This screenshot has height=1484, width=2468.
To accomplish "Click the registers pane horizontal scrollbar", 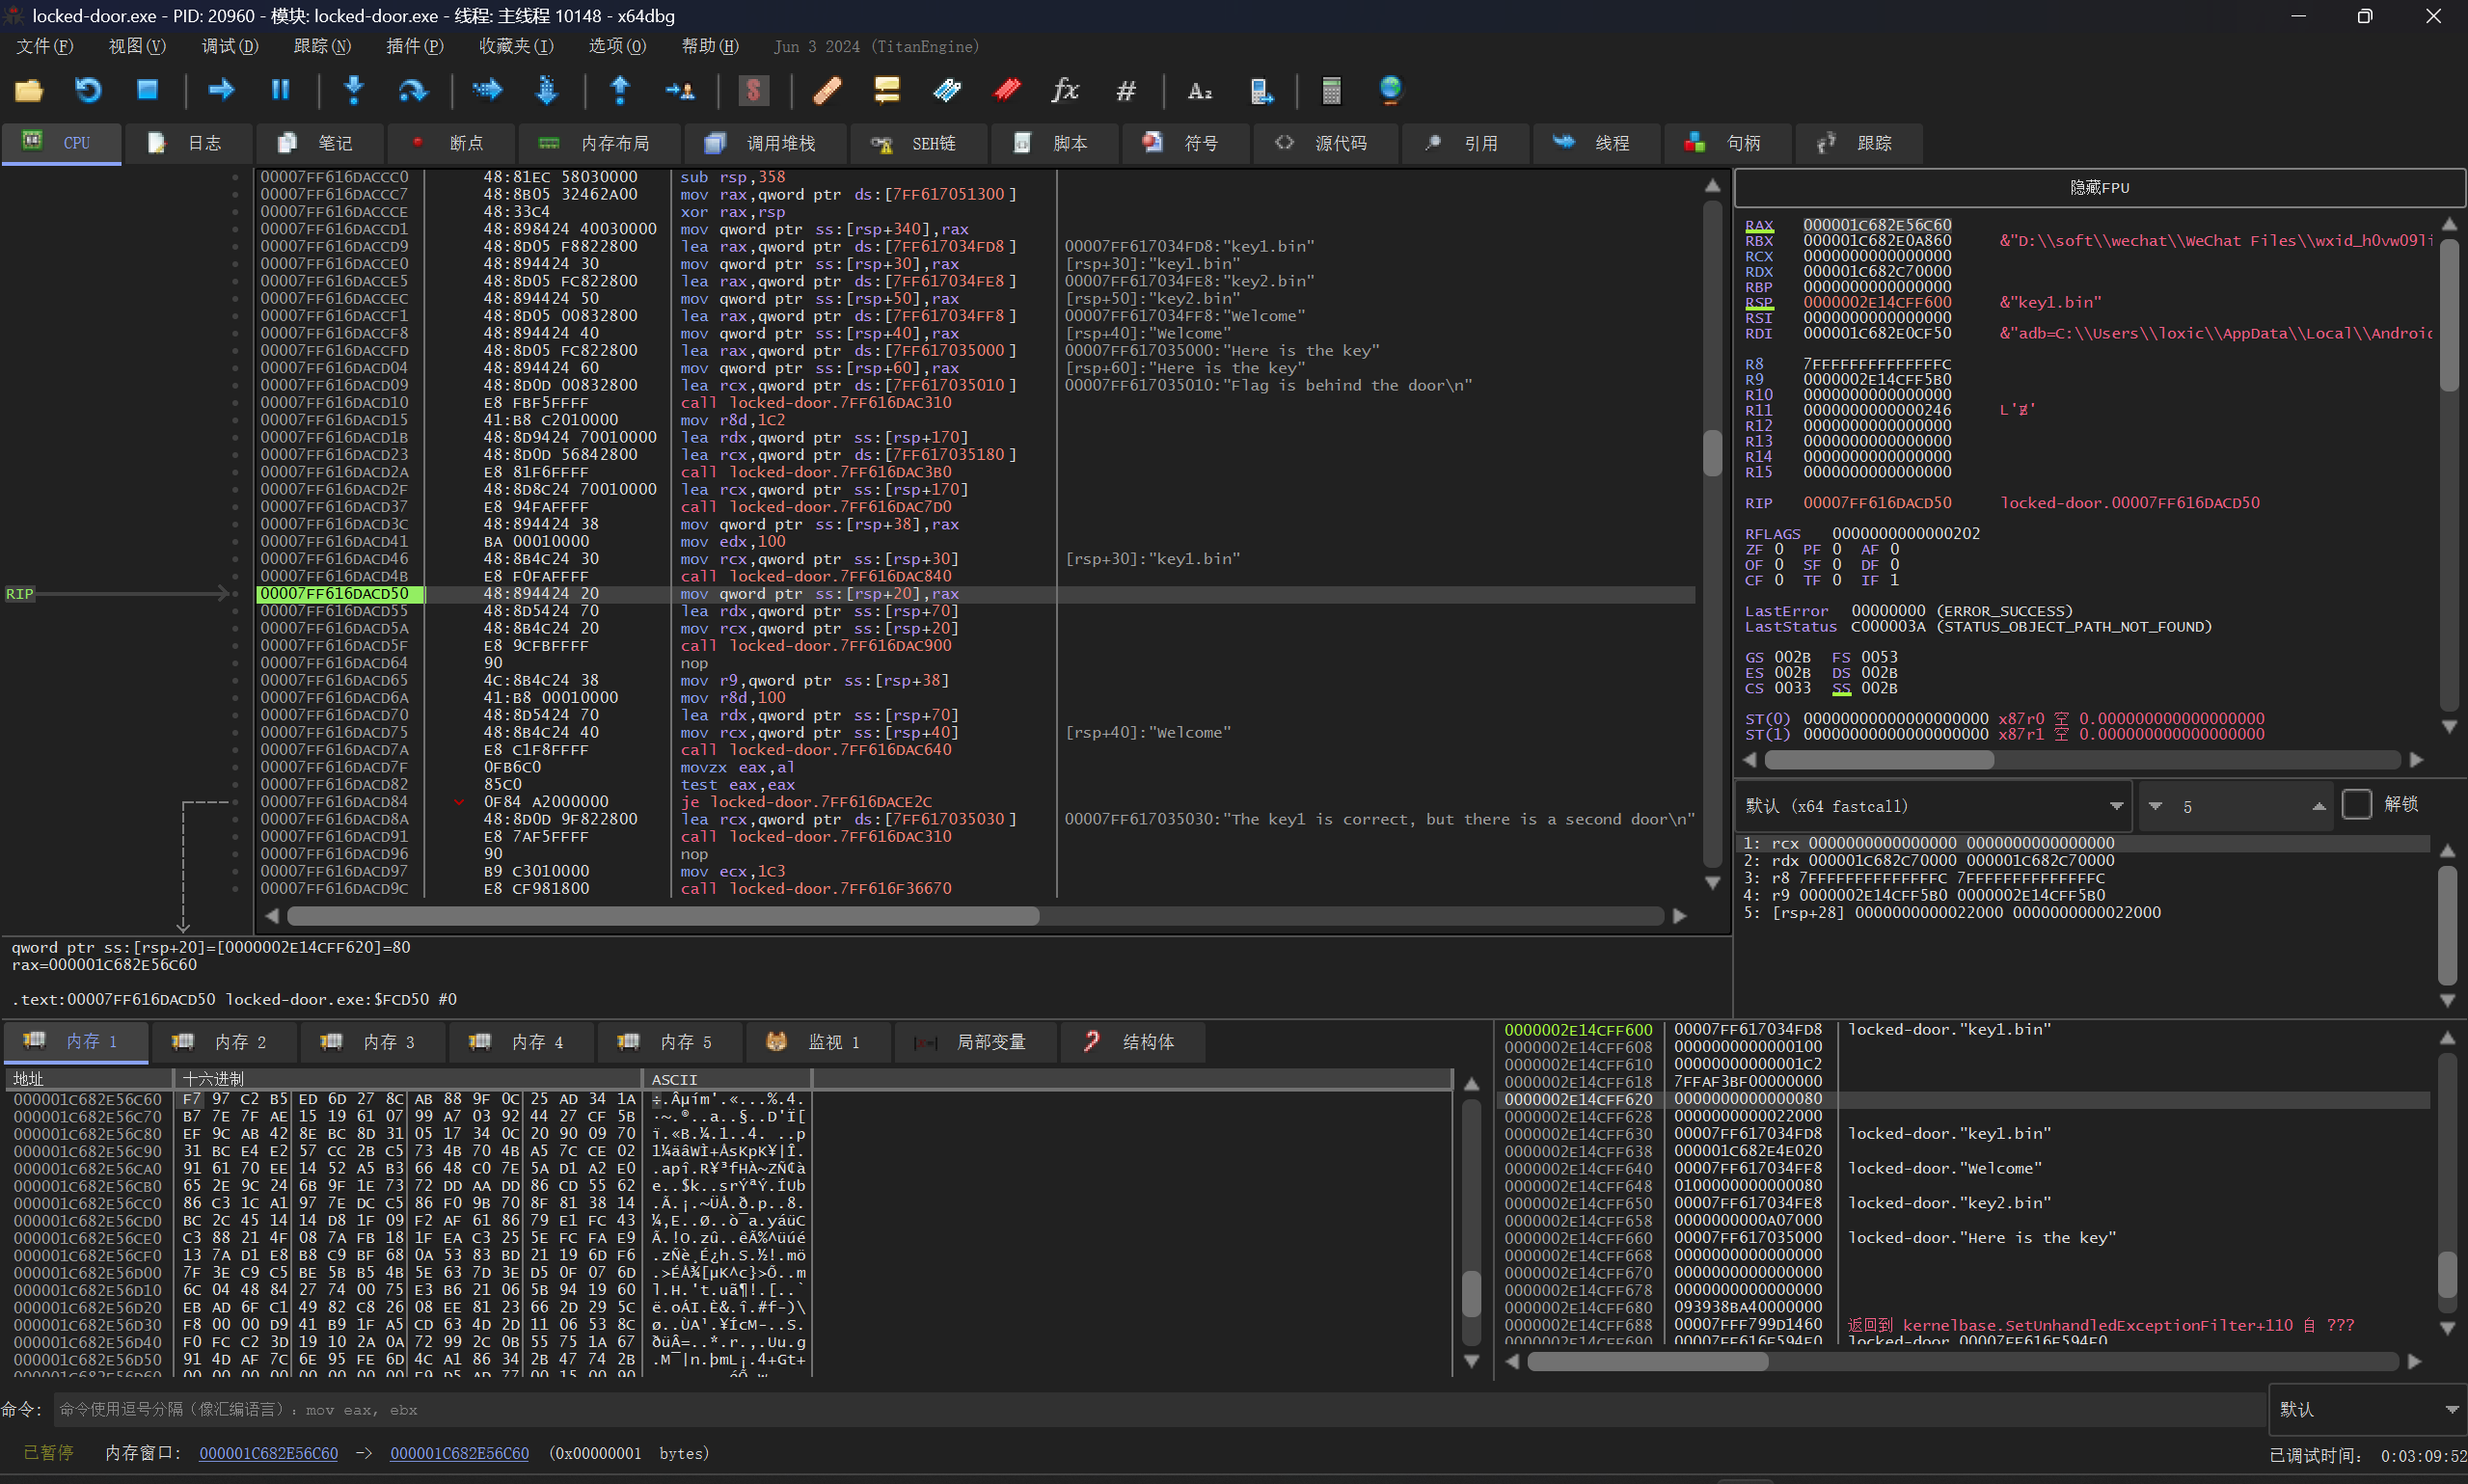I will click(2082, 760).
